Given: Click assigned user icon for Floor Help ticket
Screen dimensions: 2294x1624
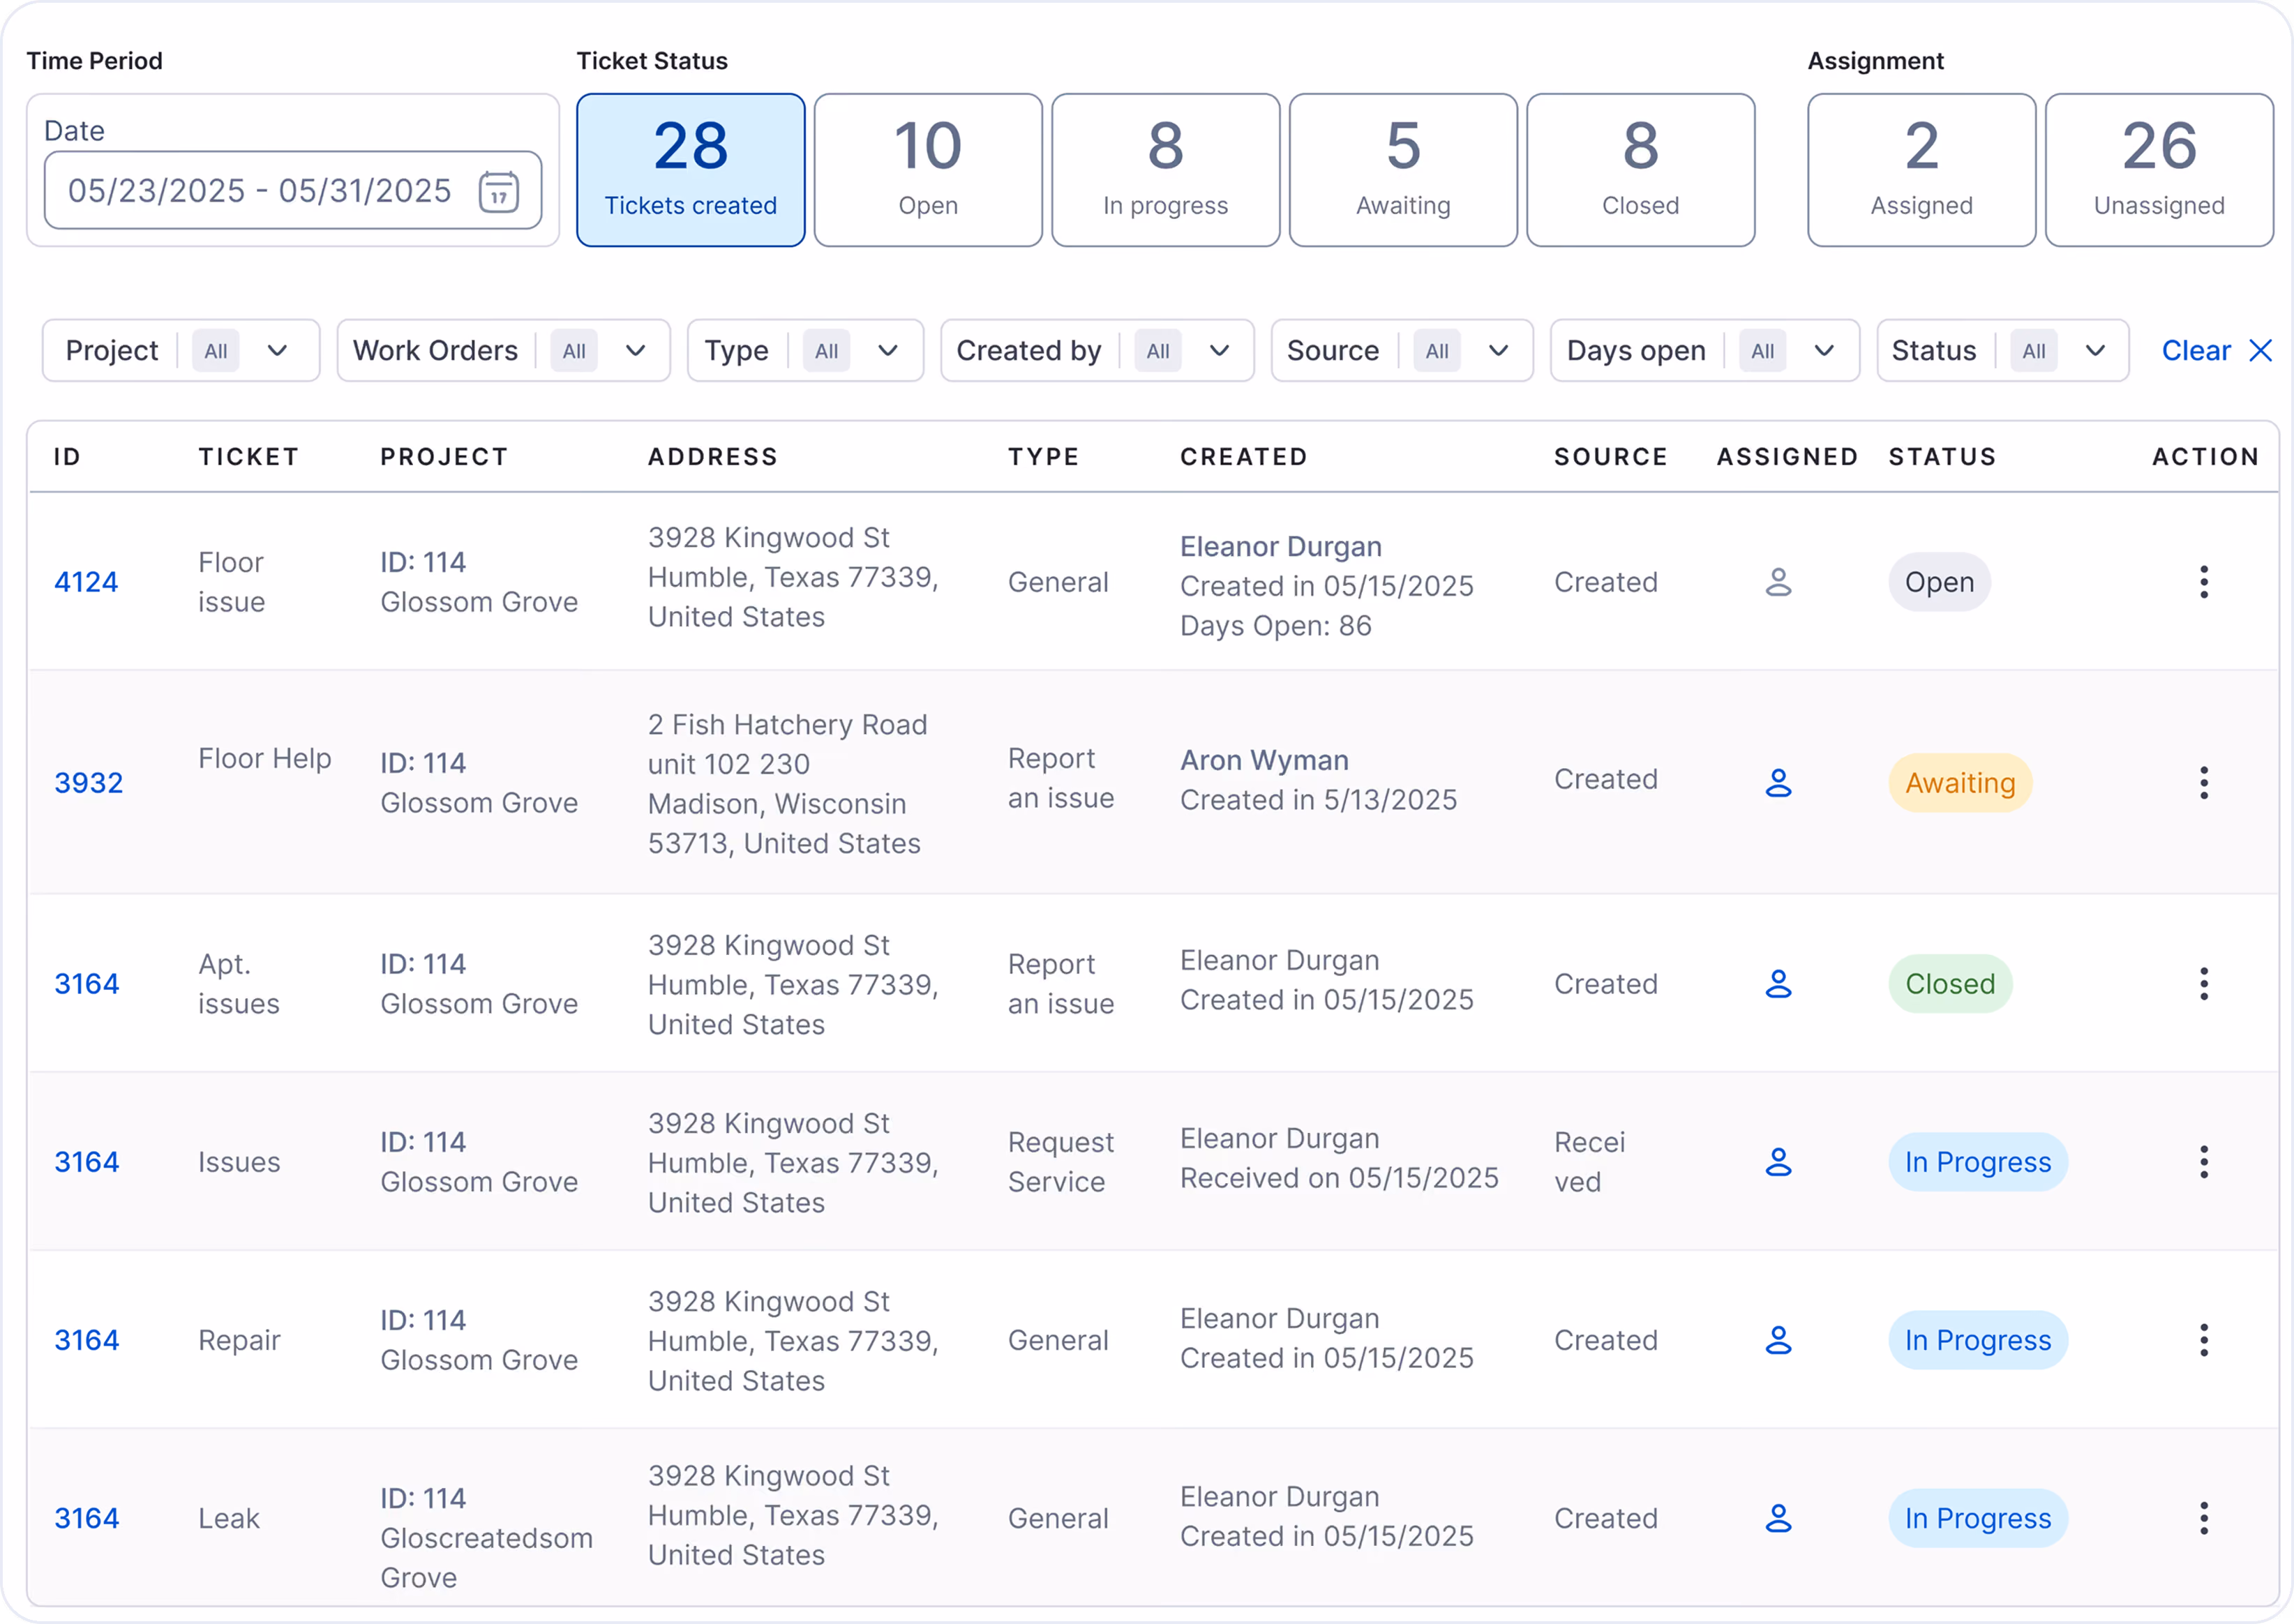Looking at the screenshot, I should click(1778, 783).
